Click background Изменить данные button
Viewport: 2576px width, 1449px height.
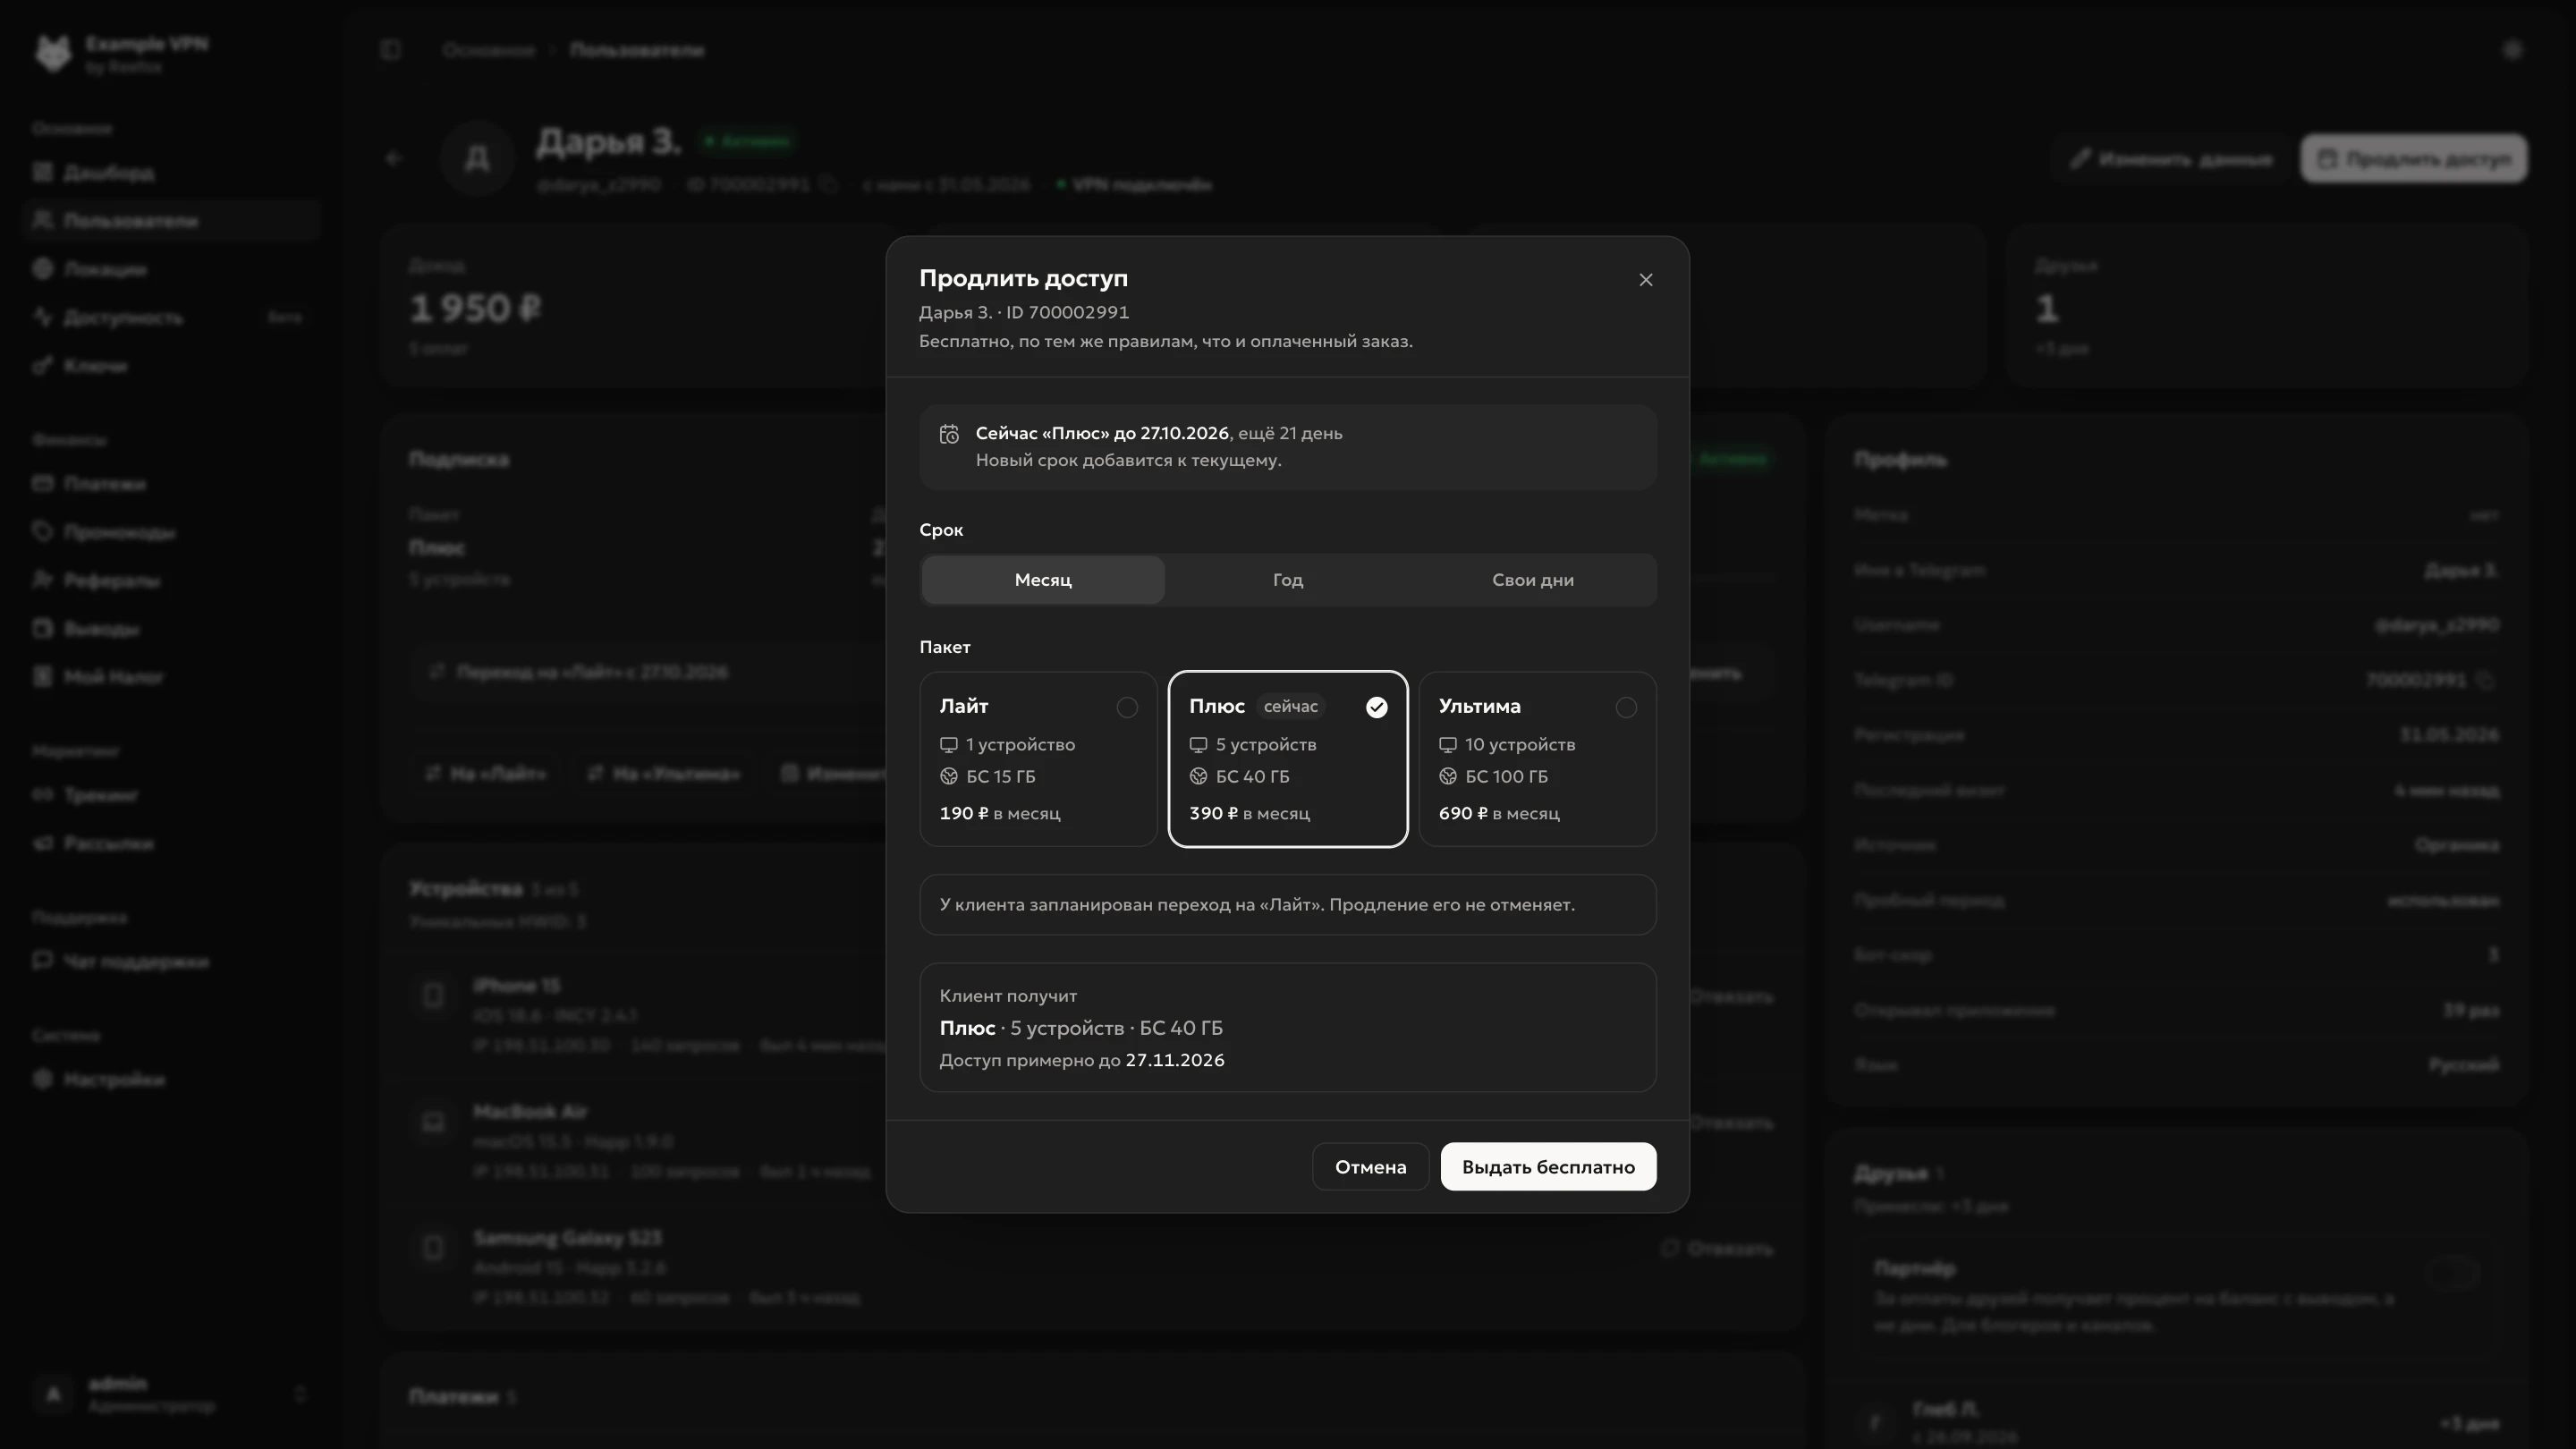coord(2171,159)
